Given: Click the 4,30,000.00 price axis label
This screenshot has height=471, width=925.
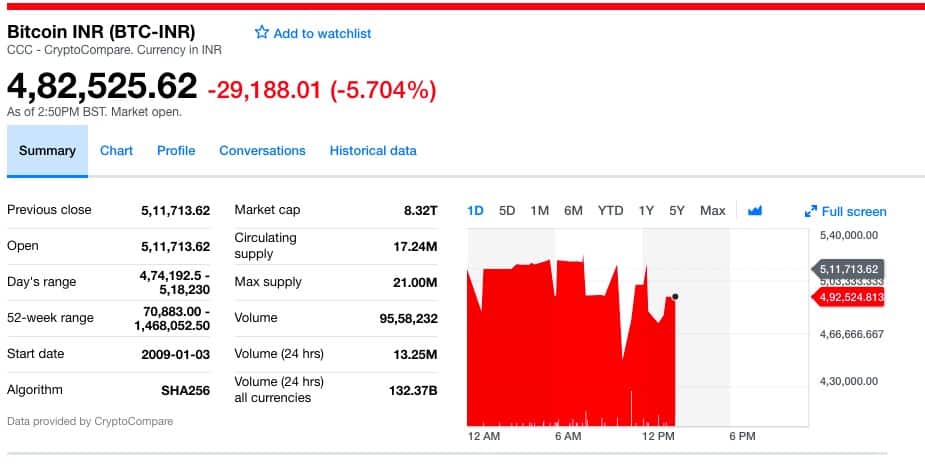Looking at the screenshot, I should click(849, 381).
